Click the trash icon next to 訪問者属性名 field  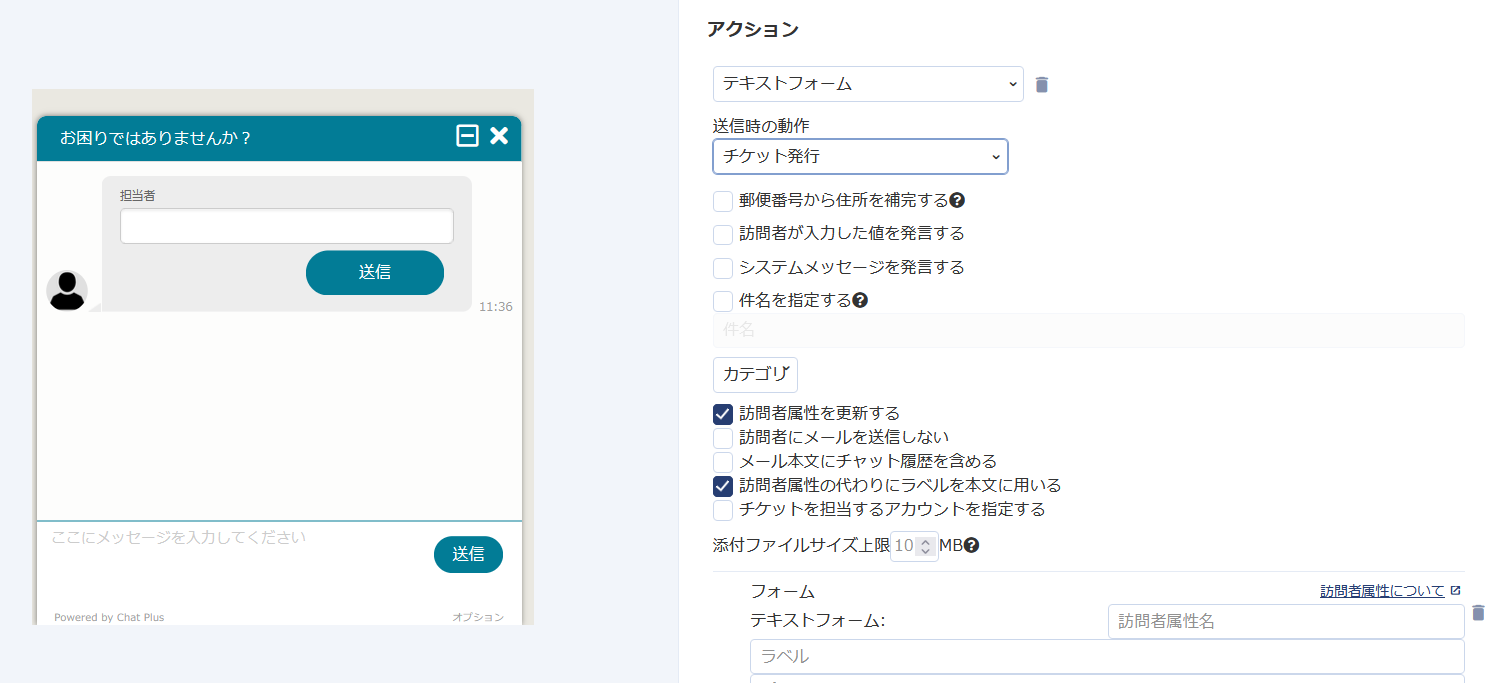(x=1479, y=613)
